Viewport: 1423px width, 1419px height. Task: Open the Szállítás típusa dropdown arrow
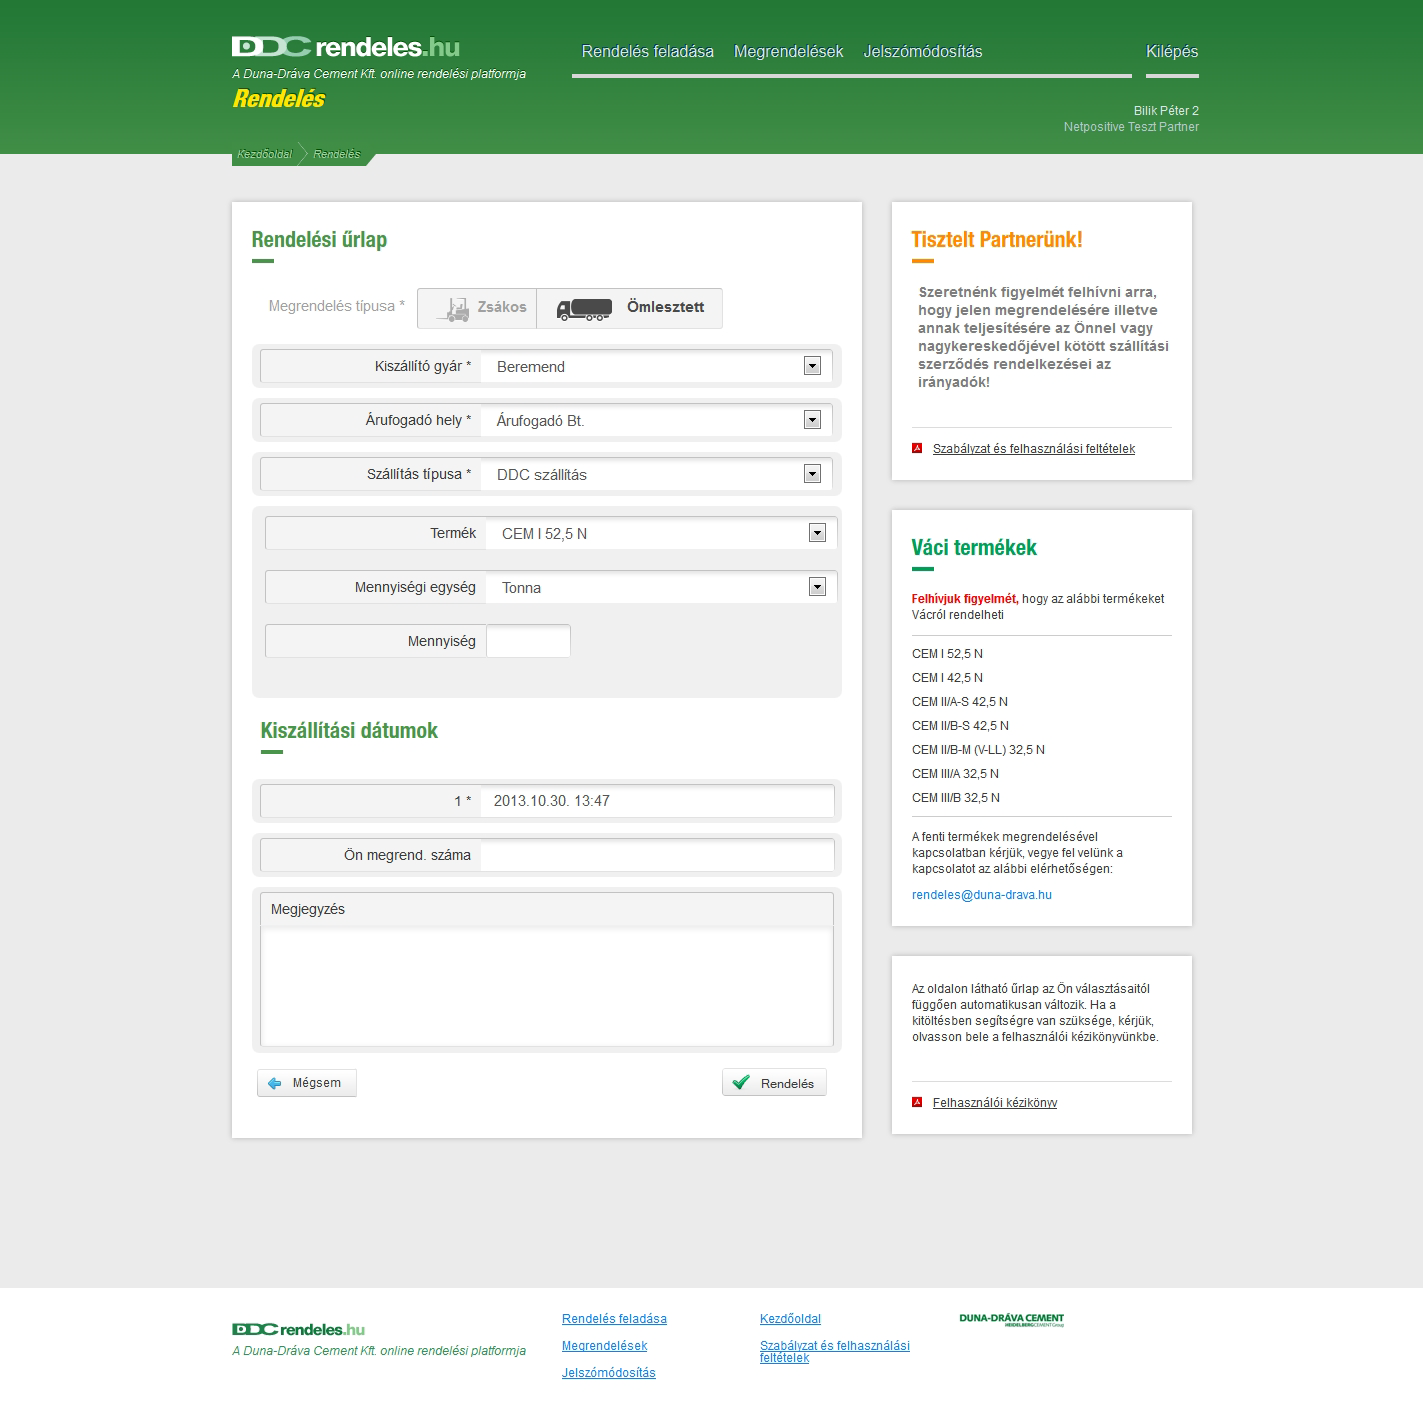point(812,474)
